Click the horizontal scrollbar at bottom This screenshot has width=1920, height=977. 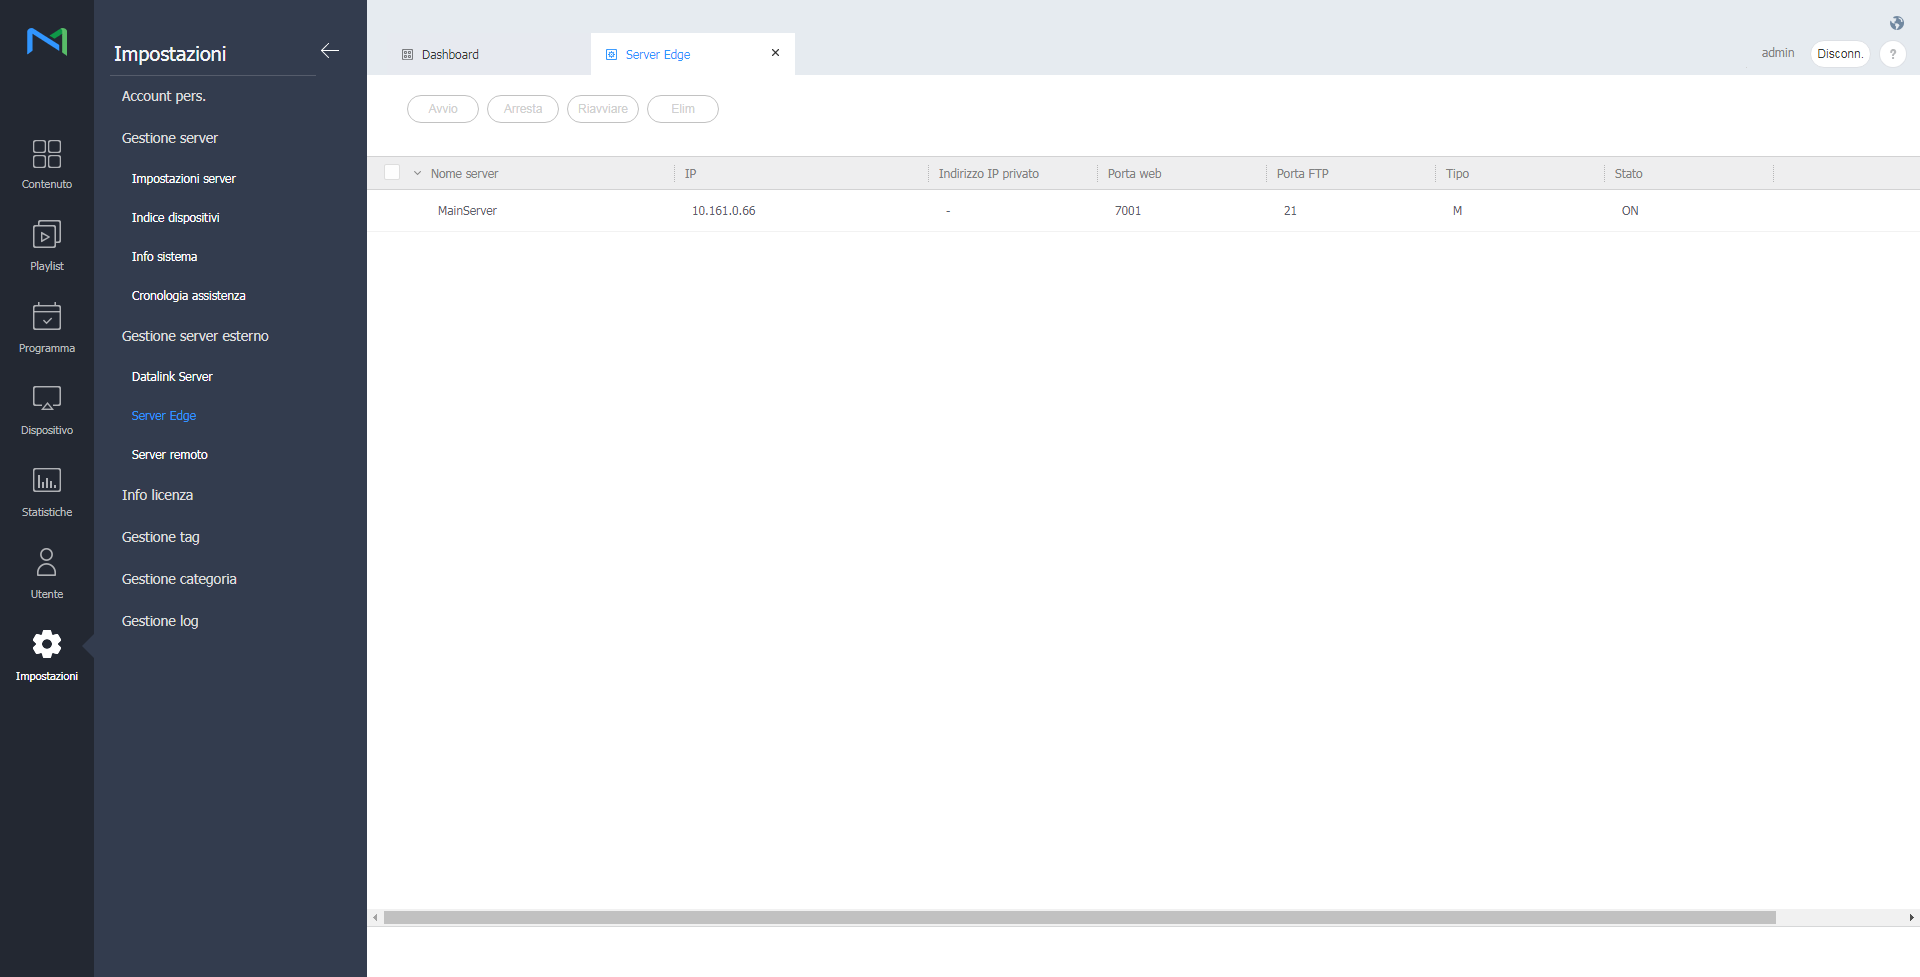1078,917
